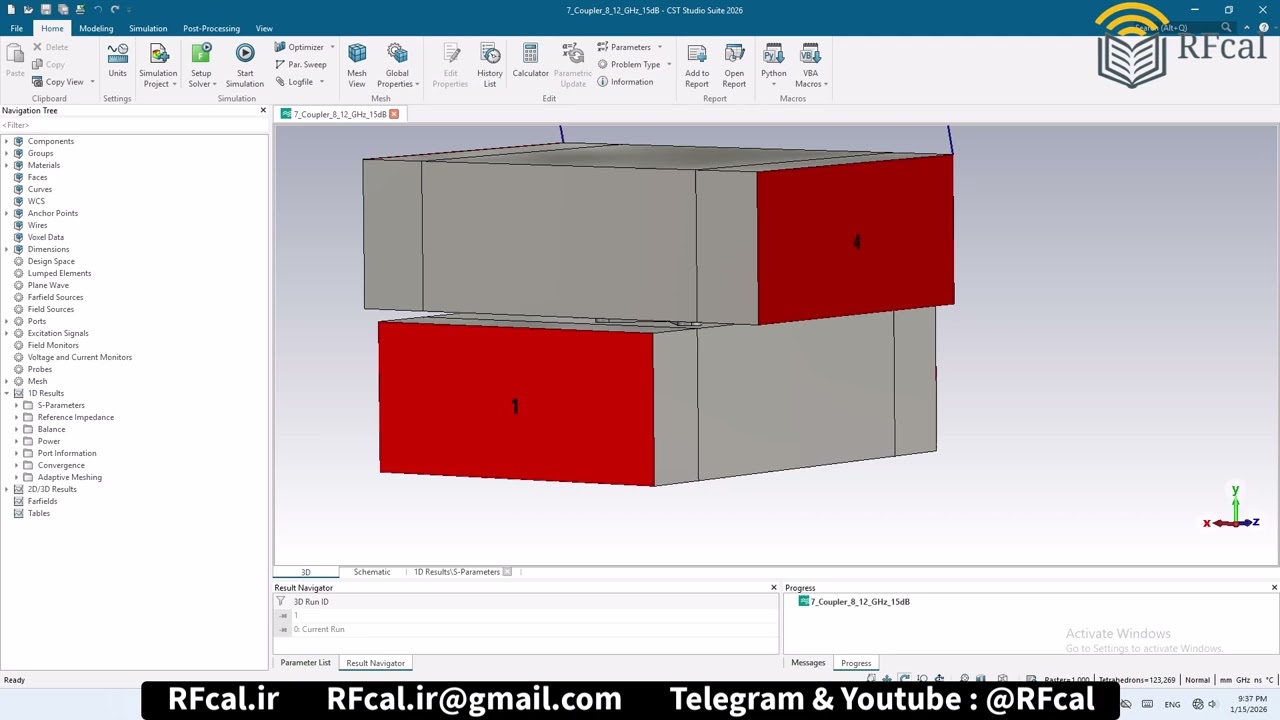
Task: Click the Redo arrow in quick access toolbar
Action: (115, 9)
